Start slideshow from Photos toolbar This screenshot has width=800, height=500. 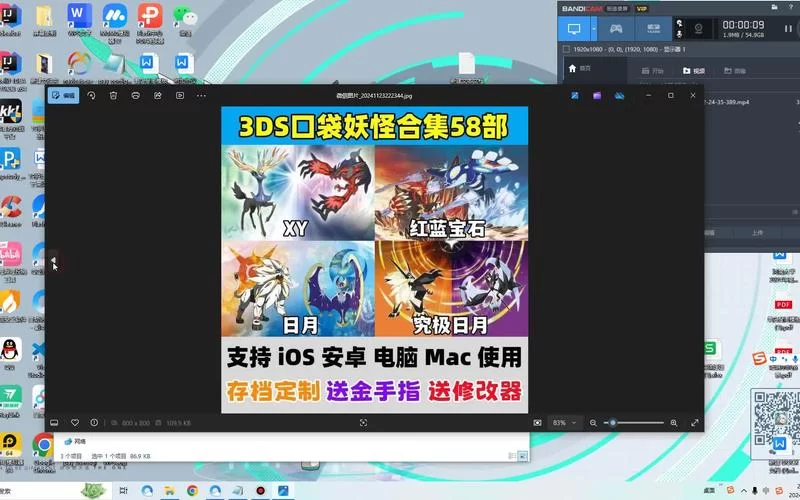click(180, 95)
